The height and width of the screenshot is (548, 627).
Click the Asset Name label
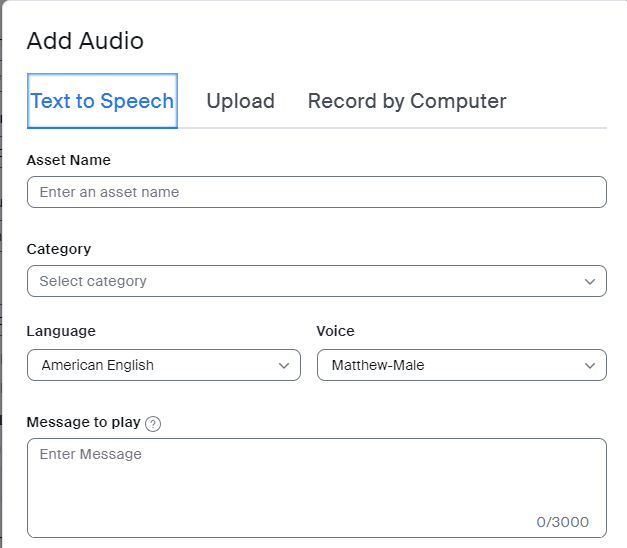68,160
